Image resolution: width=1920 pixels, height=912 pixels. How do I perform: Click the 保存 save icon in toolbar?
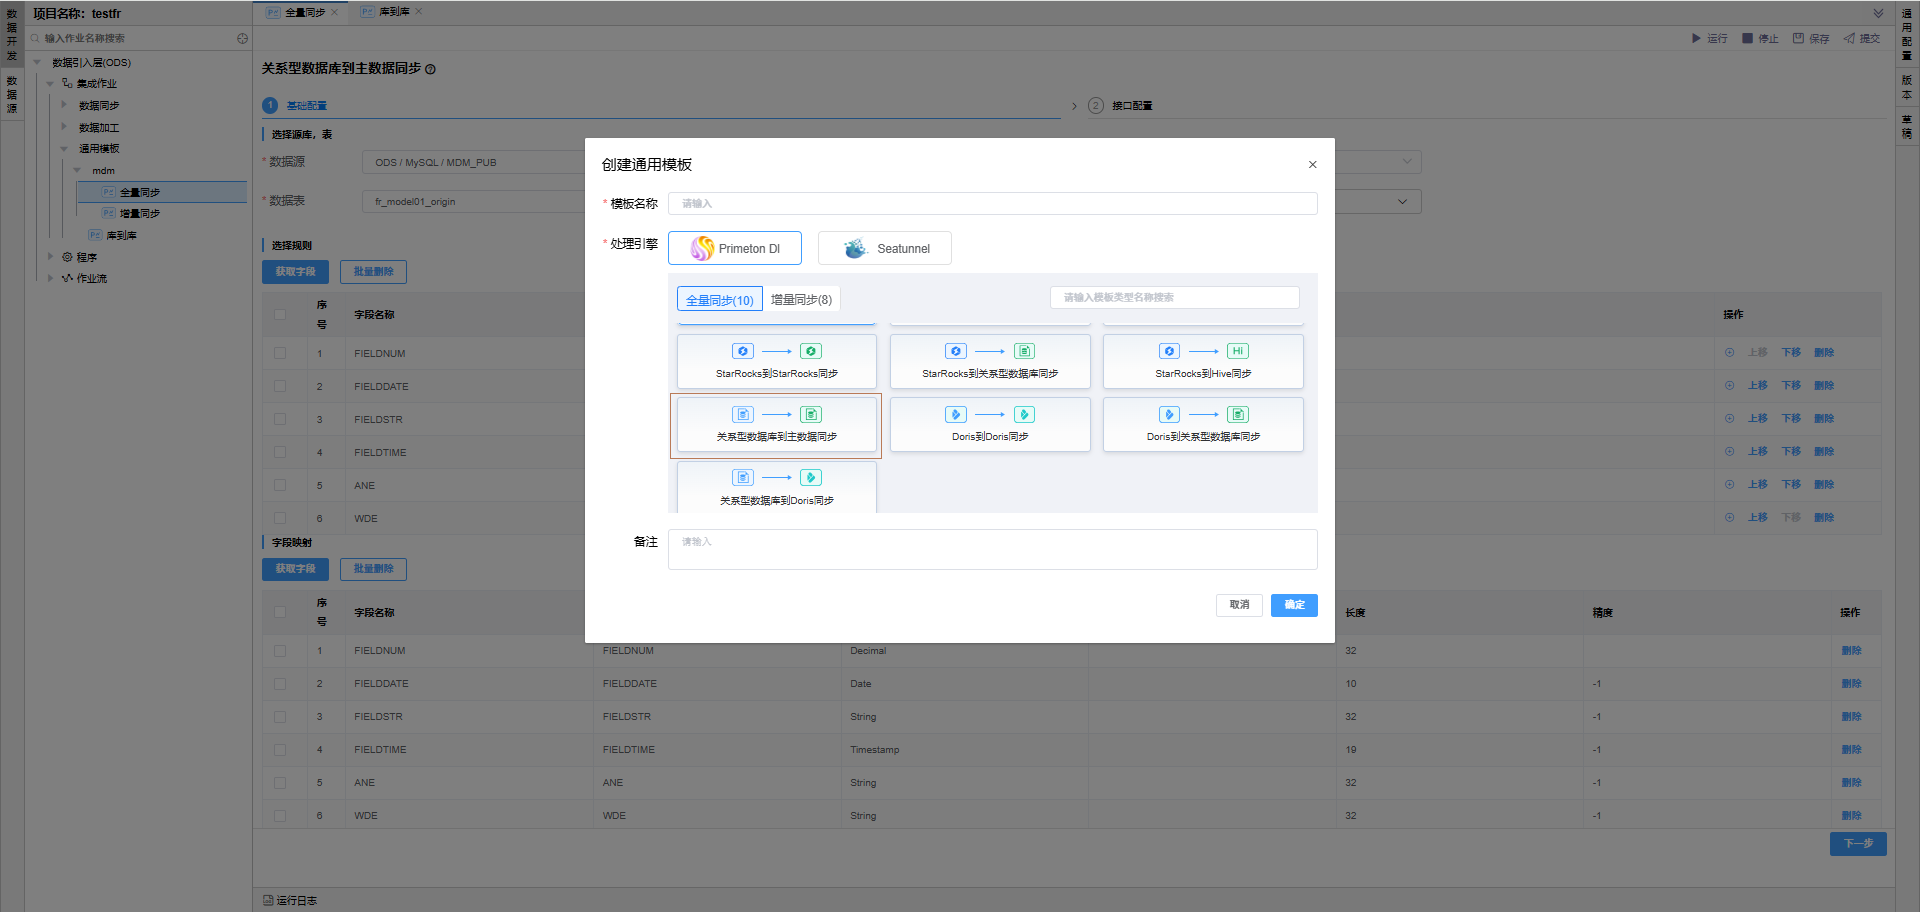1798,38
